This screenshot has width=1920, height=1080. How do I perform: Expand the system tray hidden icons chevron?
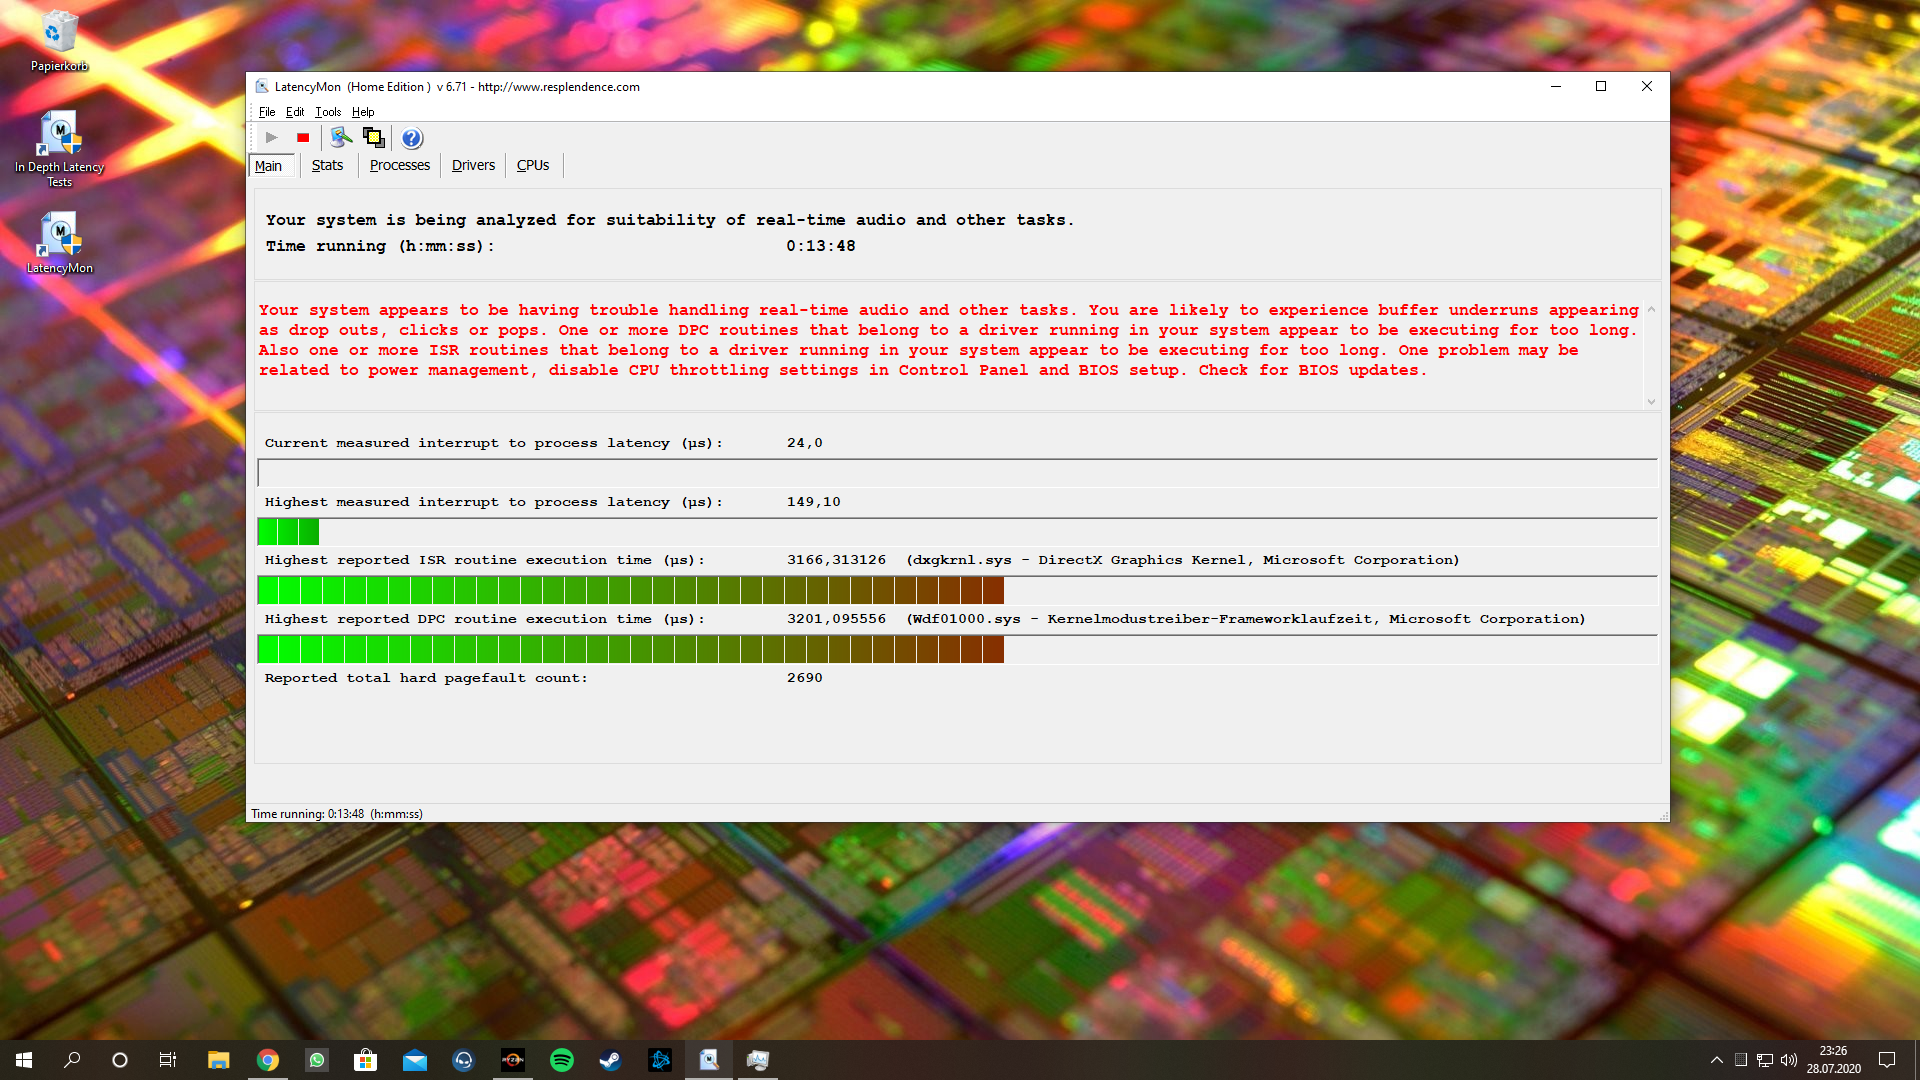pos(1716,1060)
